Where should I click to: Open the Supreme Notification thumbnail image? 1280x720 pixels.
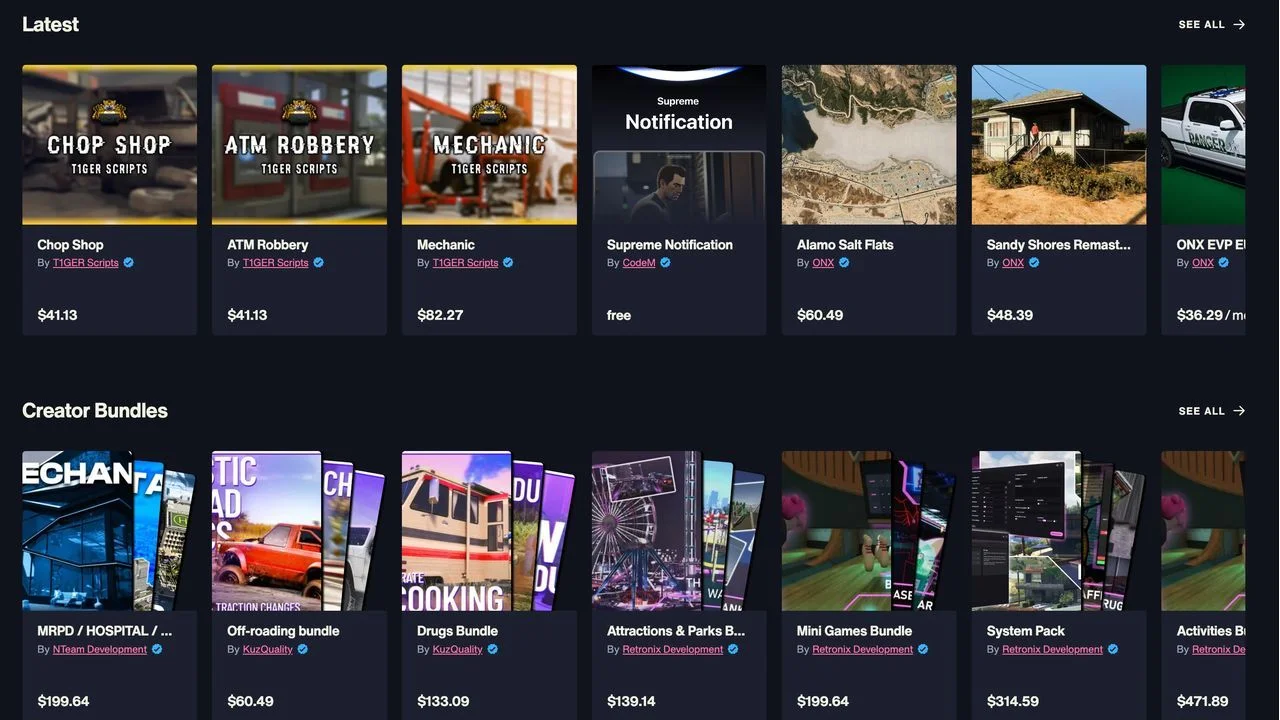click(679, 145)
